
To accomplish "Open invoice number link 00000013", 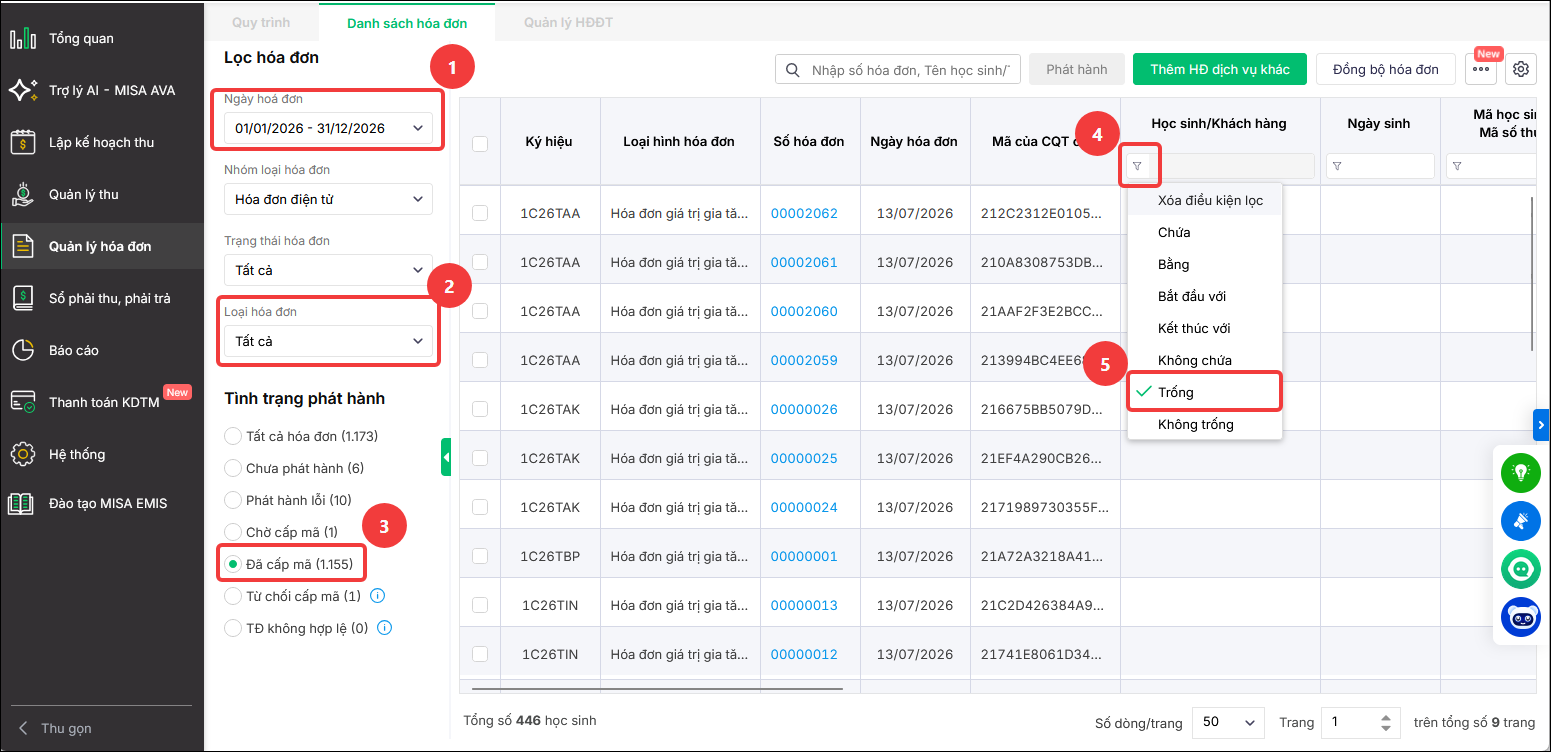I will (x=804, y=605).
